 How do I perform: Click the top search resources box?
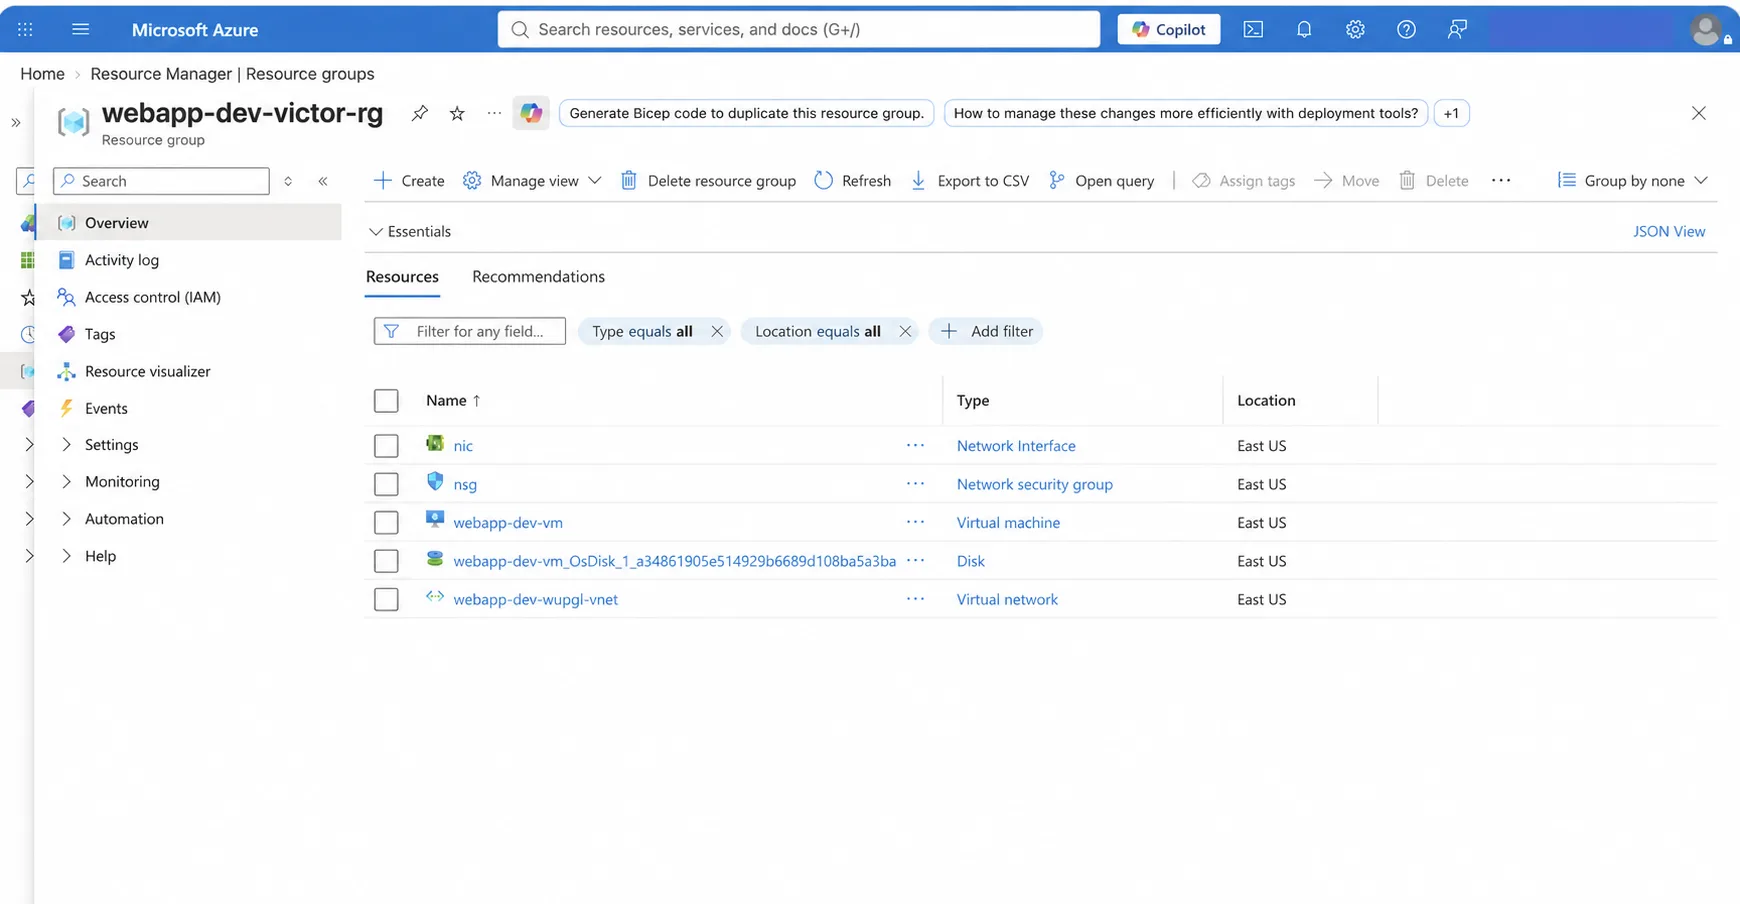pos(799,29)
